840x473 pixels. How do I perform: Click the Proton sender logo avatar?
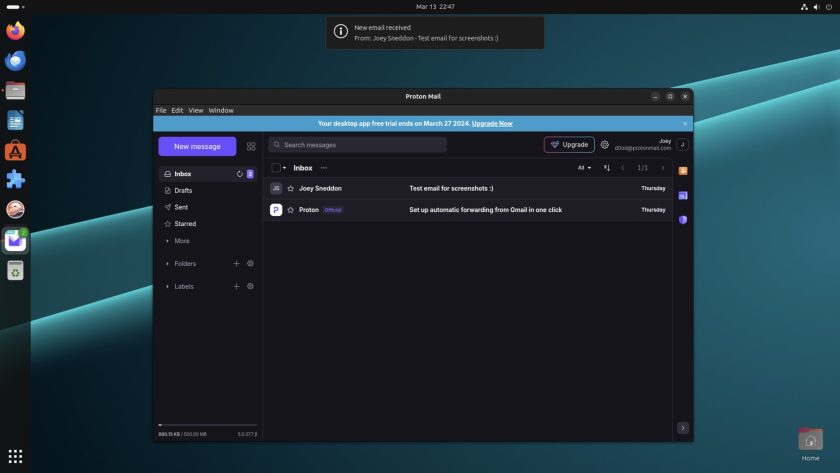click(x=276, y=210)
